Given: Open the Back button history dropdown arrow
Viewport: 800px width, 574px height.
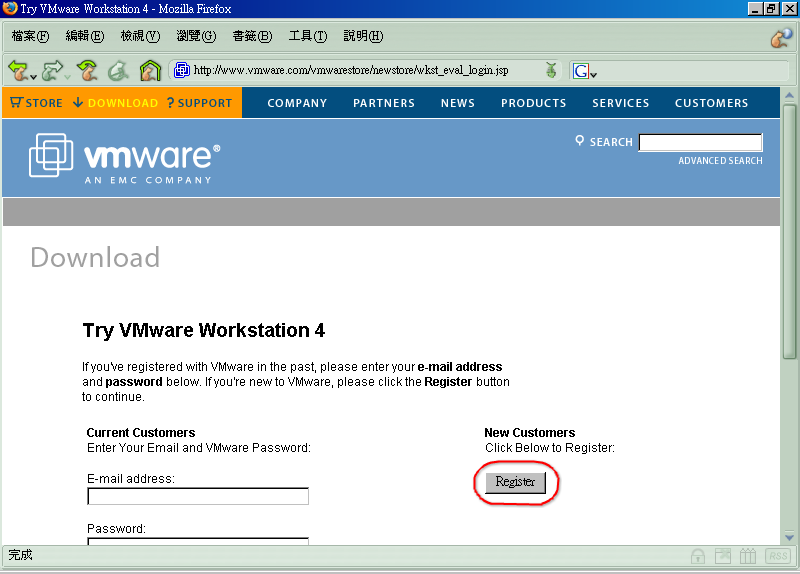Looking at the screenshot, I should click(33, 75).
